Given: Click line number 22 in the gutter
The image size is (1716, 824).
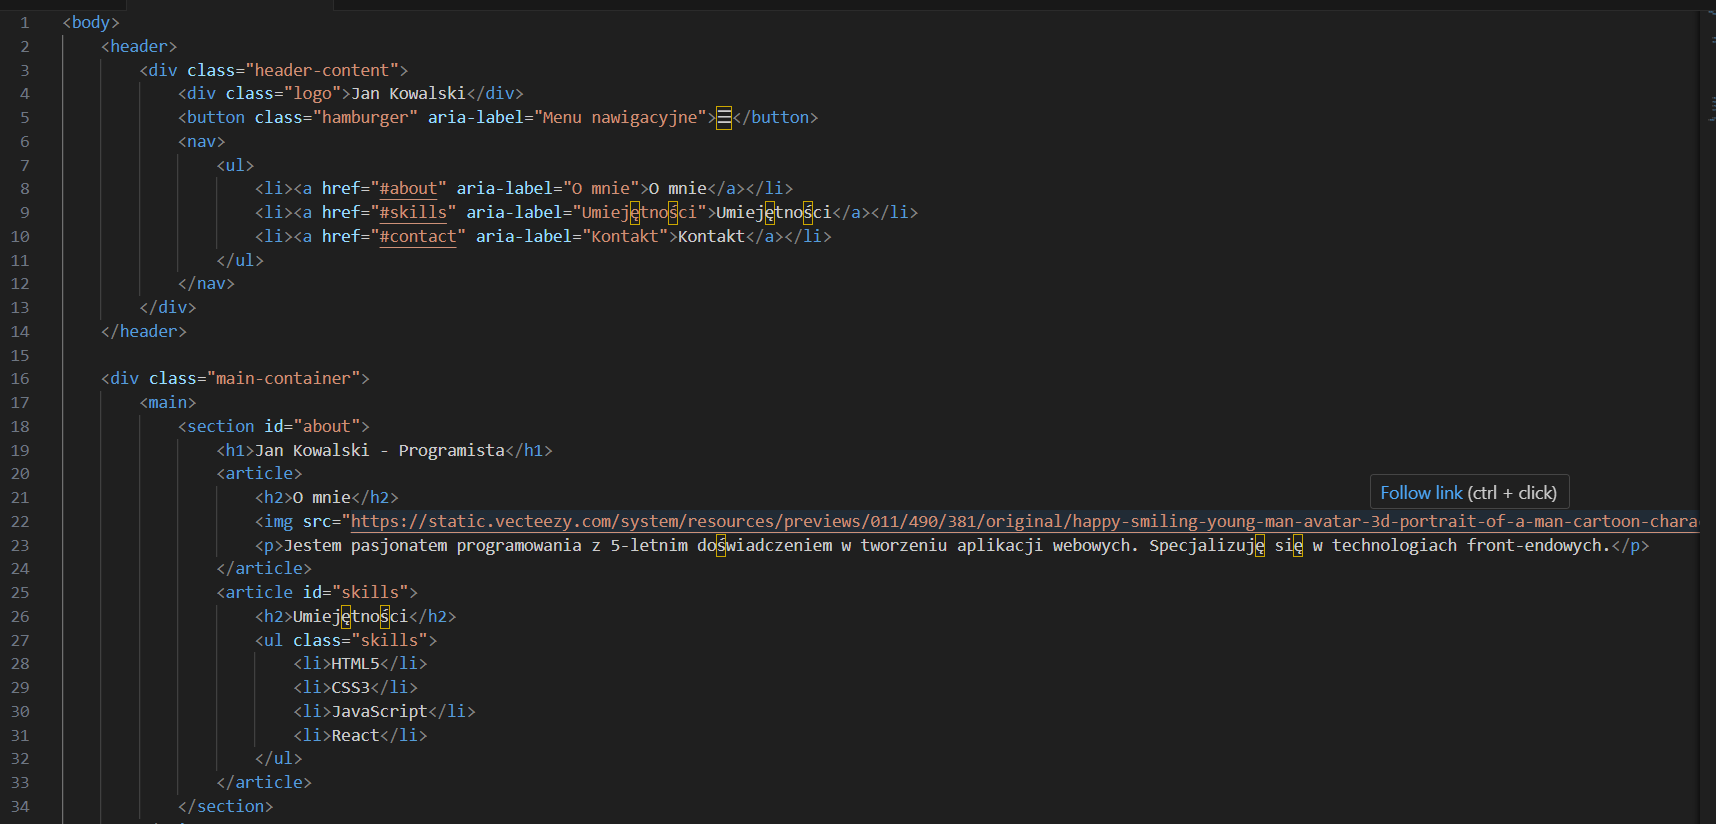Looking at the screenshot, I should tap(20, 522).
